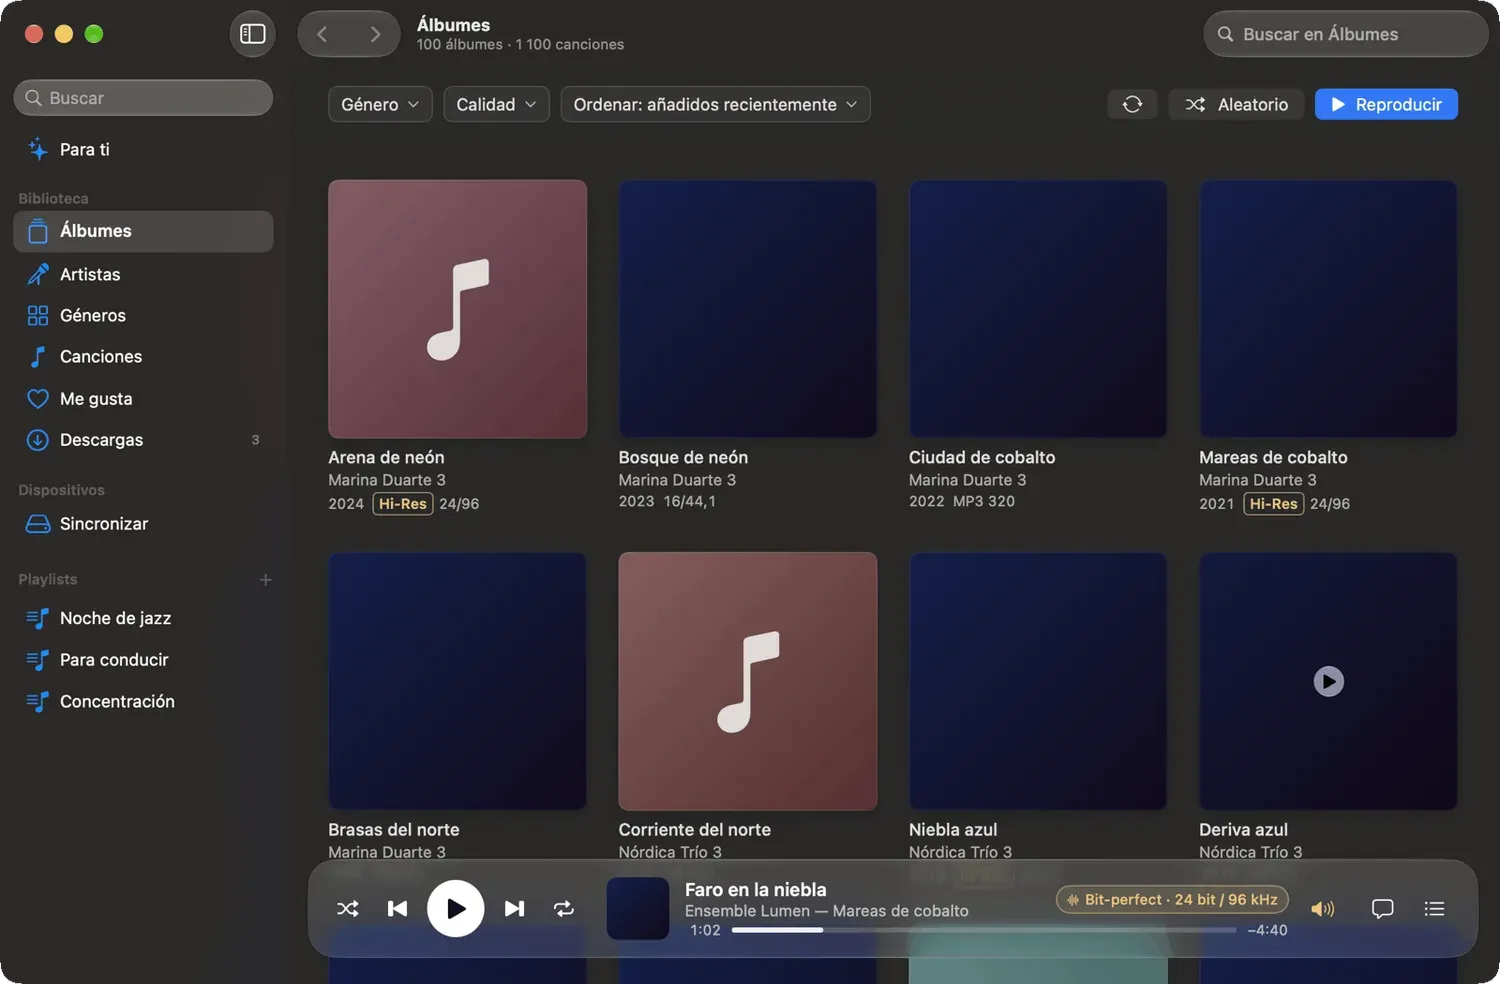Click the play overlay on Deriva azul

(x=1328, y=681)
